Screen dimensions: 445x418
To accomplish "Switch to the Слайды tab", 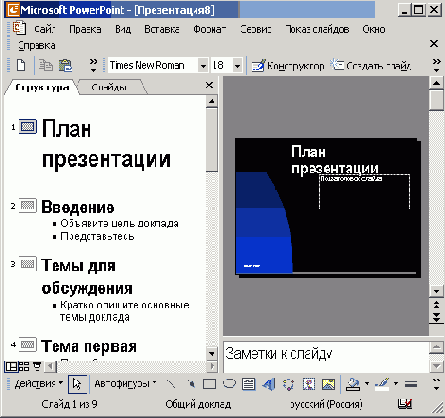I will click(109, 87).
